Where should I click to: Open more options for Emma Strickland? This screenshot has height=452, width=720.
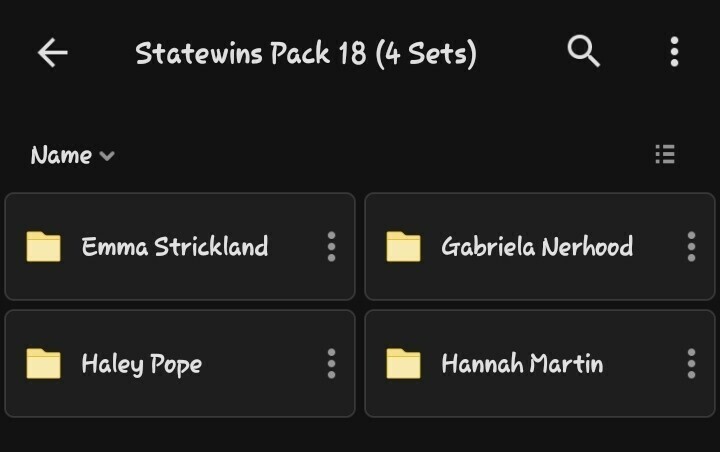[x=332, y=247]
